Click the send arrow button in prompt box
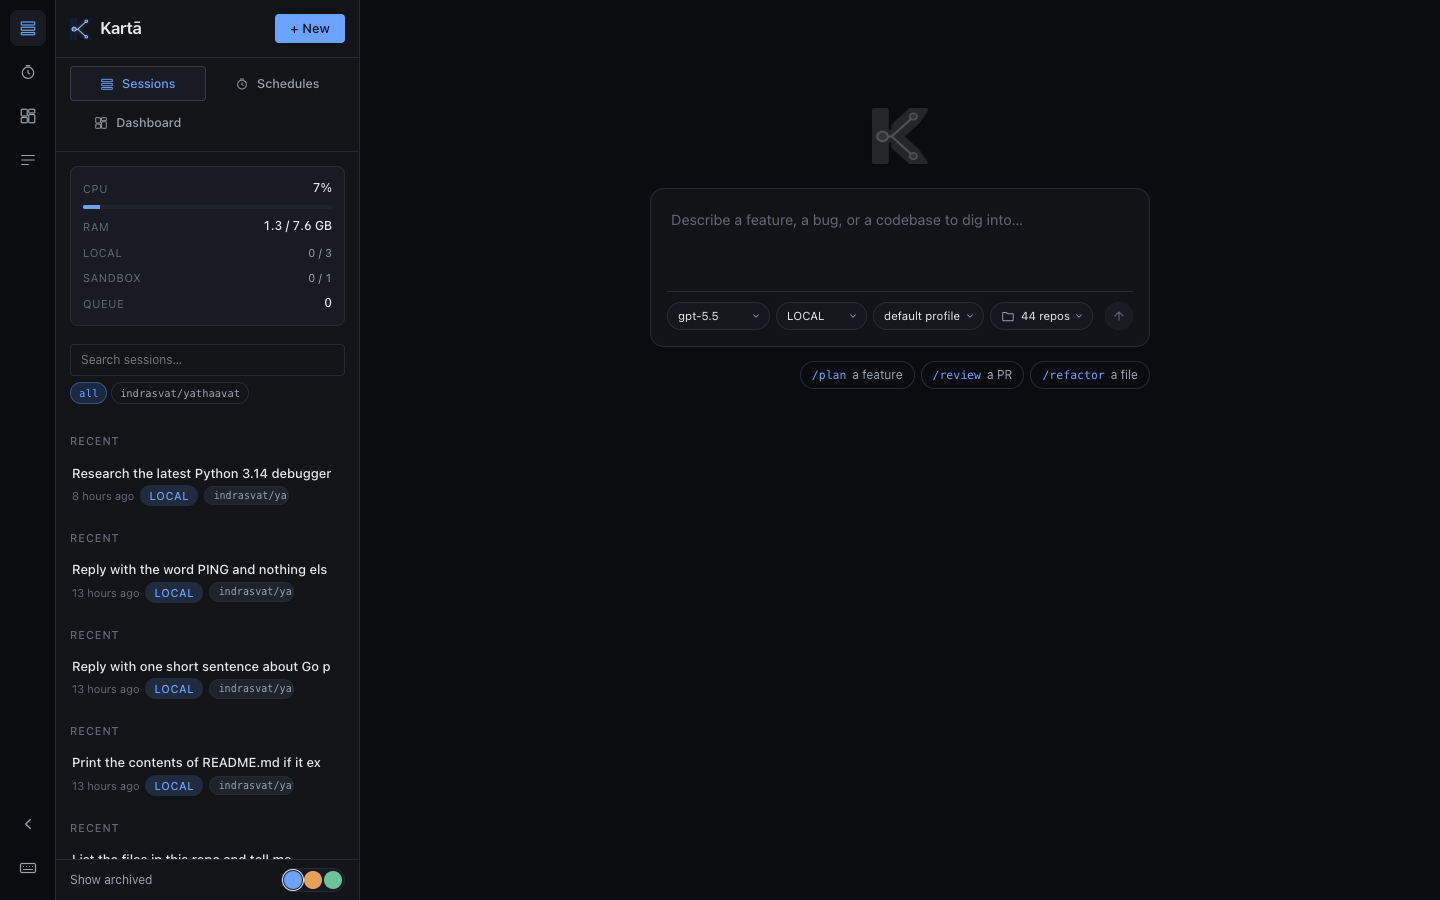Viewport: 1440px width, 900px height. 1119,316
